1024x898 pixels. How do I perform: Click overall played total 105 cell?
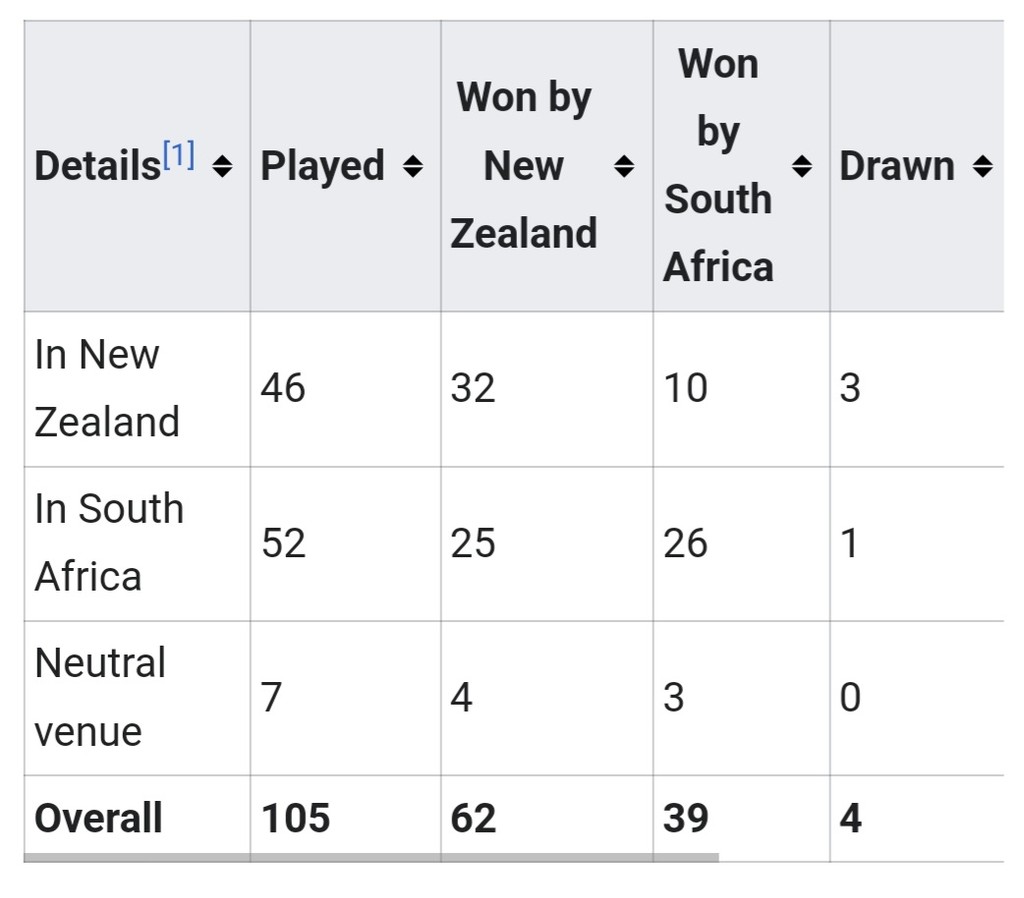coord(295,818)
